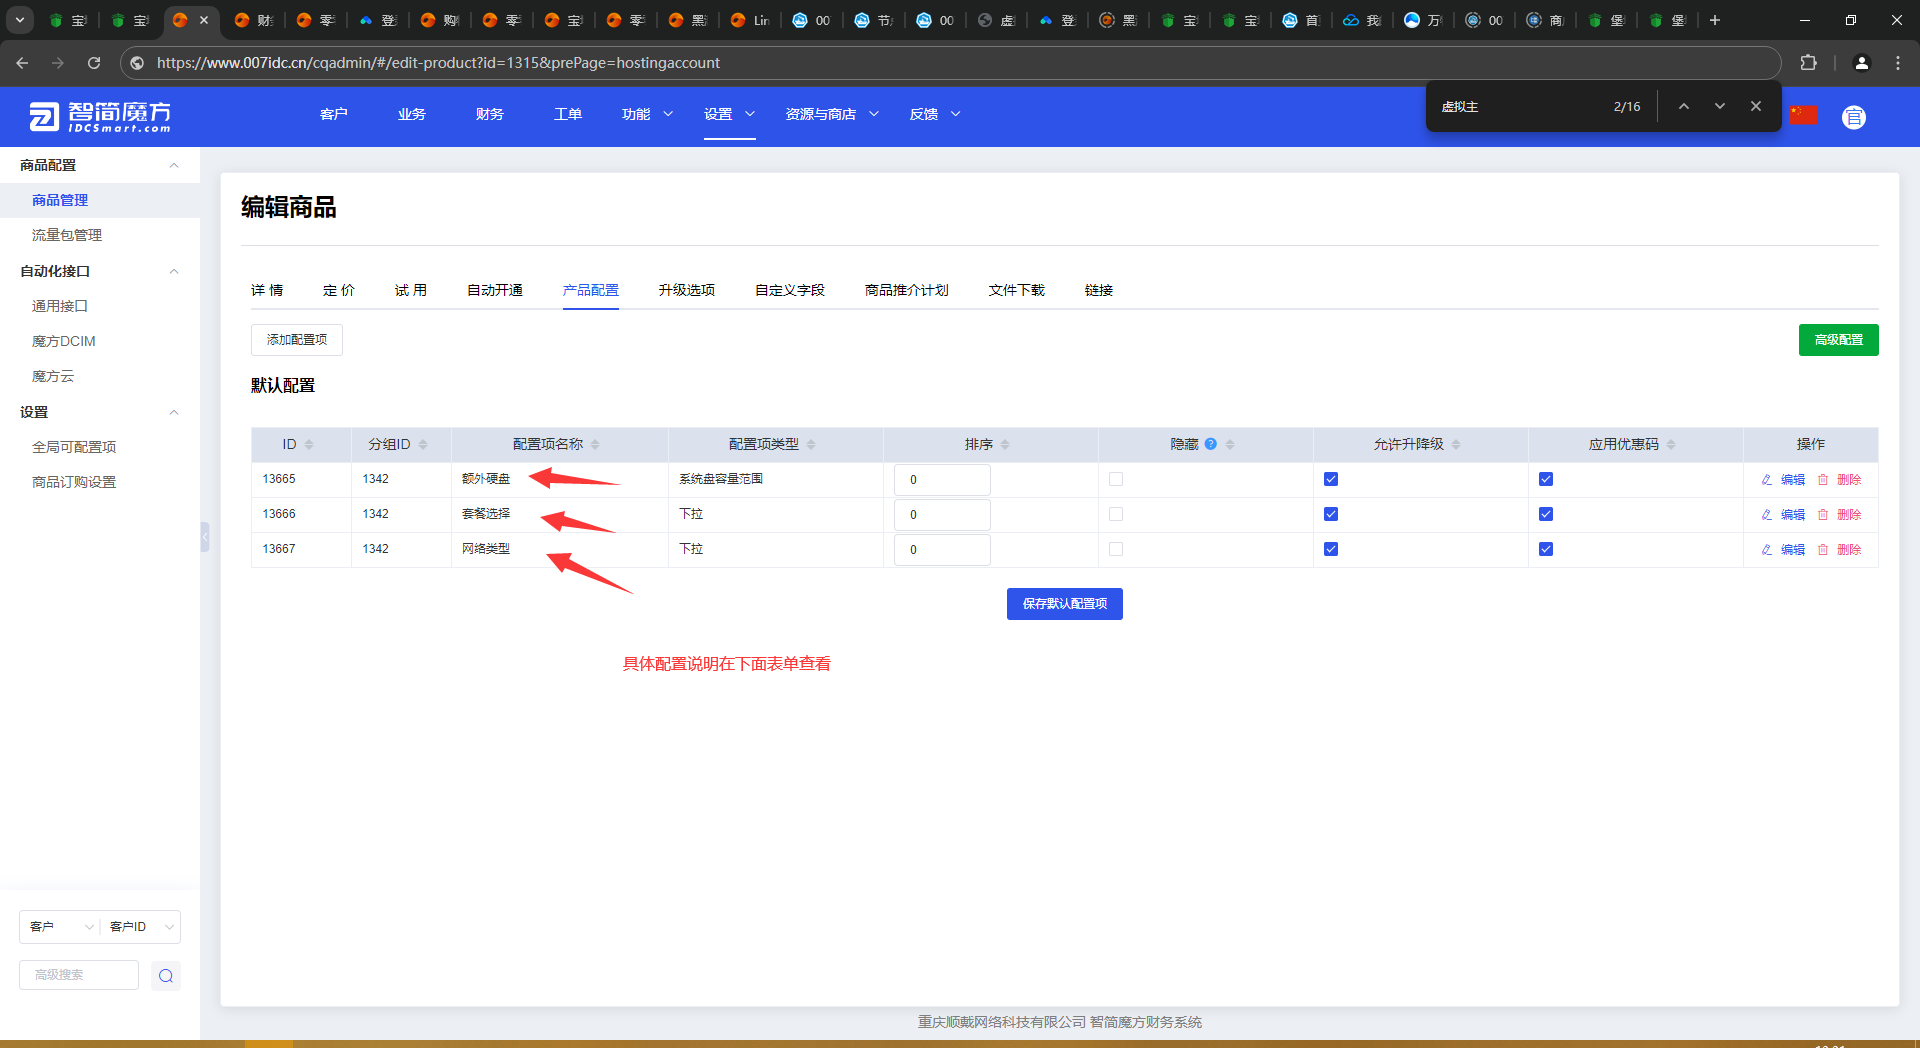Open the China flag language selector
The width and height of the screenshot is (1920, 1048).
pyautogui.click(x=1803, y=115)
